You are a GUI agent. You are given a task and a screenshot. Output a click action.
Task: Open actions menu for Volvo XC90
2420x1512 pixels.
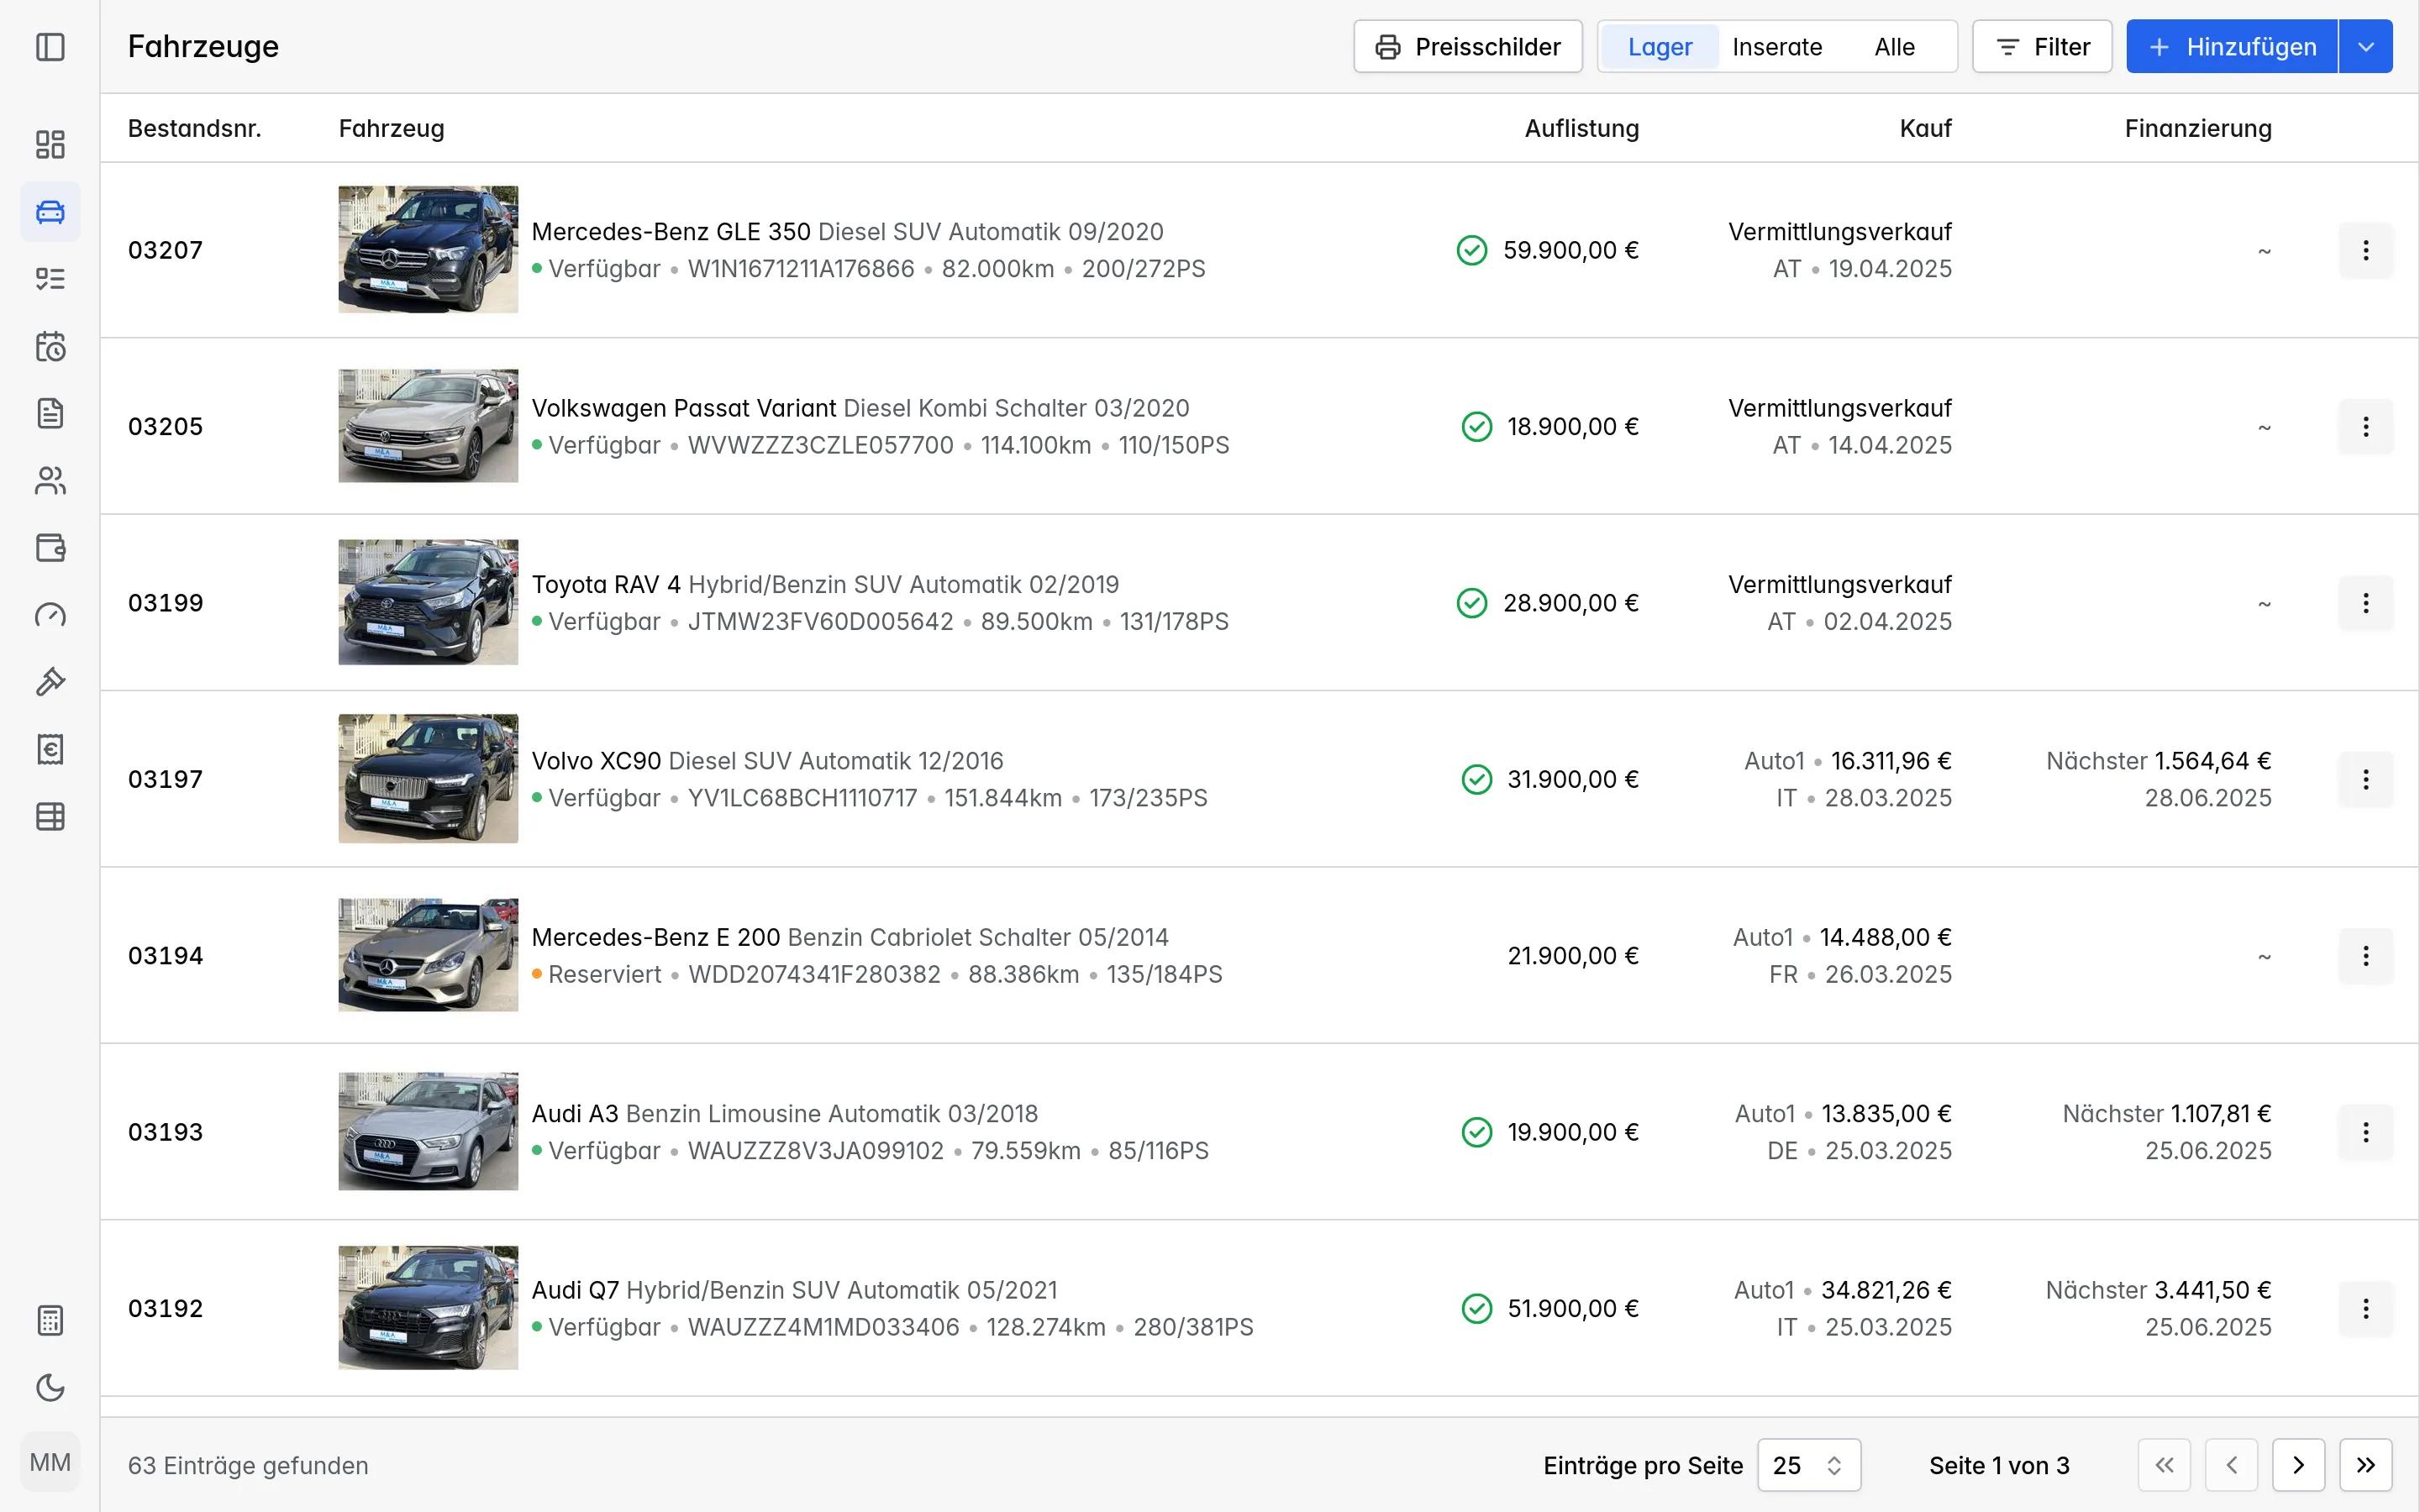pyautogui.click(x=2366, y=779)
